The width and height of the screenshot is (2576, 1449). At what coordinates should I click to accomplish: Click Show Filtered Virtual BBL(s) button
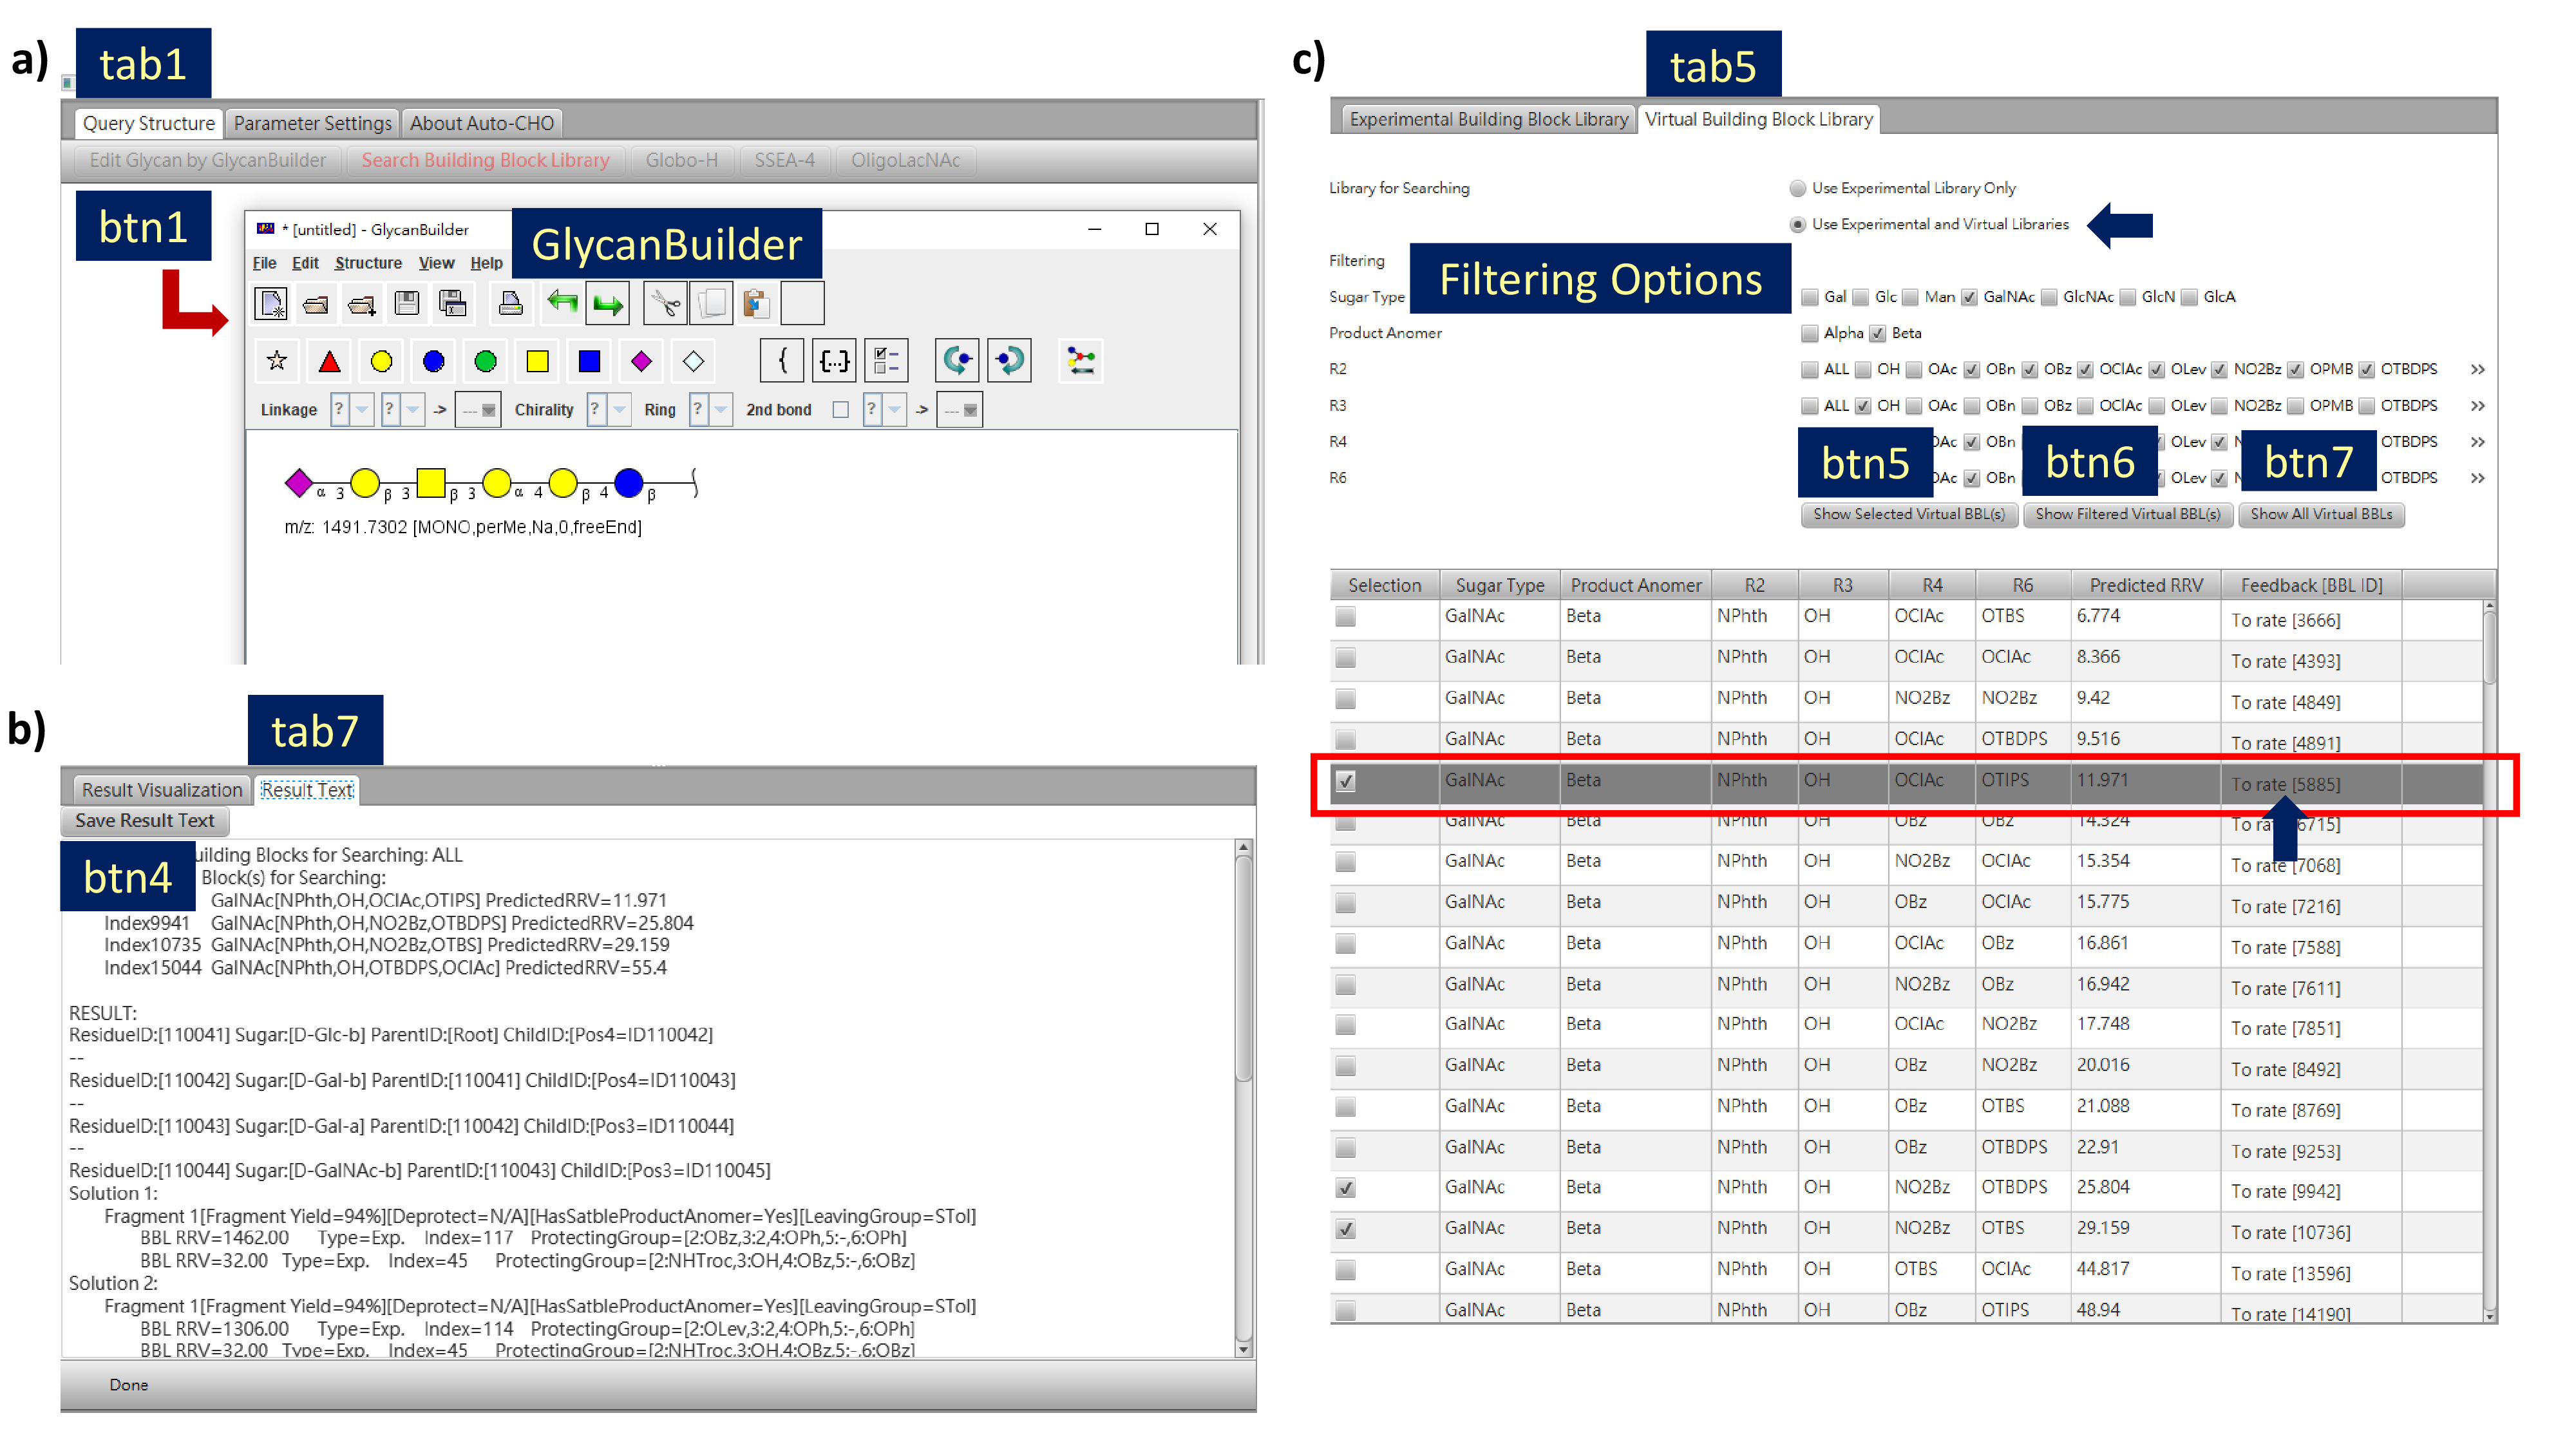tap(2127, 514)
